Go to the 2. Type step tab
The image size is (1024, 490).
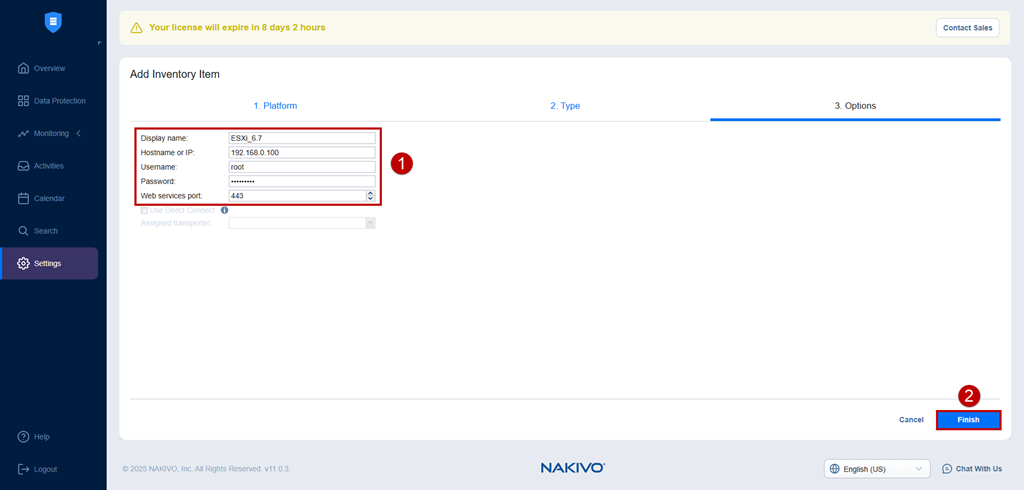(x=565, y=105)
